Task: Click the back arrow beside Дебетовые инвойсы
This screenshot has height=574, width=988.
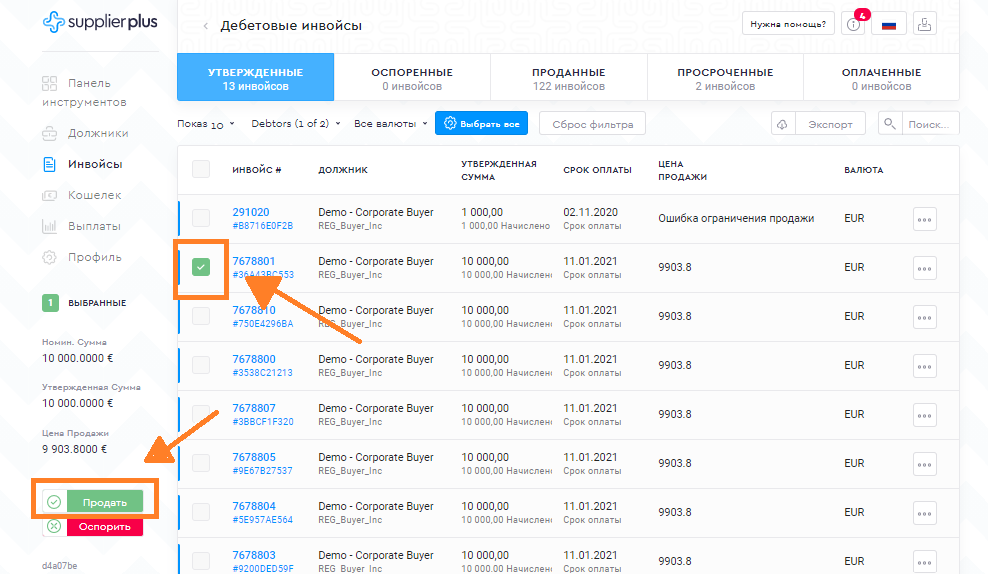Action: point(206,26)
